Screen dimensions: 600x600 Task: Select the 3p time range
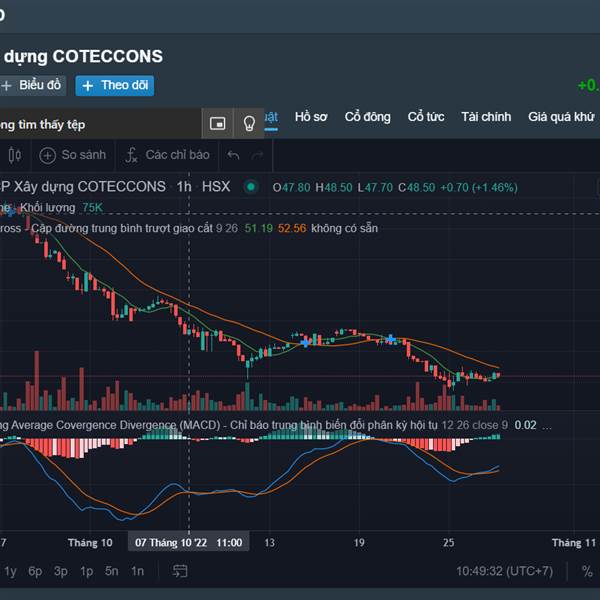click(61, 571)
